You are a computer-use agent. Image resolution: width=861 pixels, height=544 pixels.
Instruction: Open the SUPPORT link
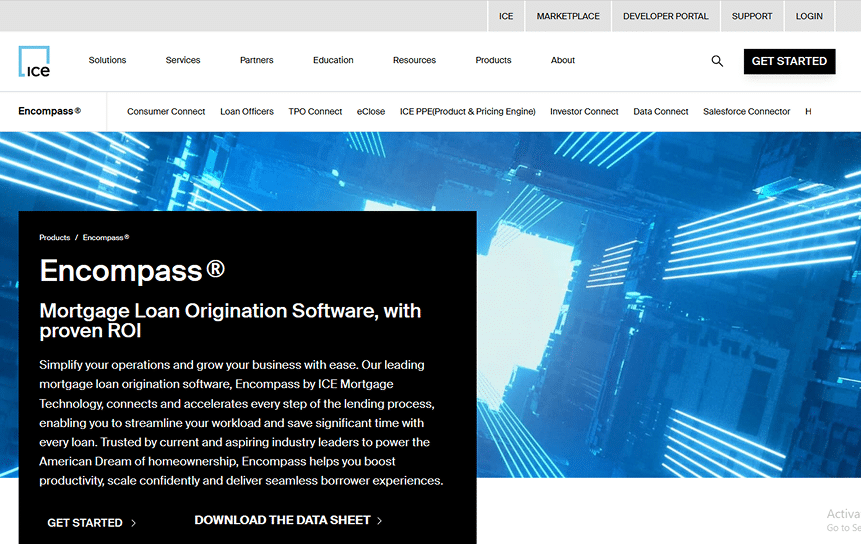point(752,16)
